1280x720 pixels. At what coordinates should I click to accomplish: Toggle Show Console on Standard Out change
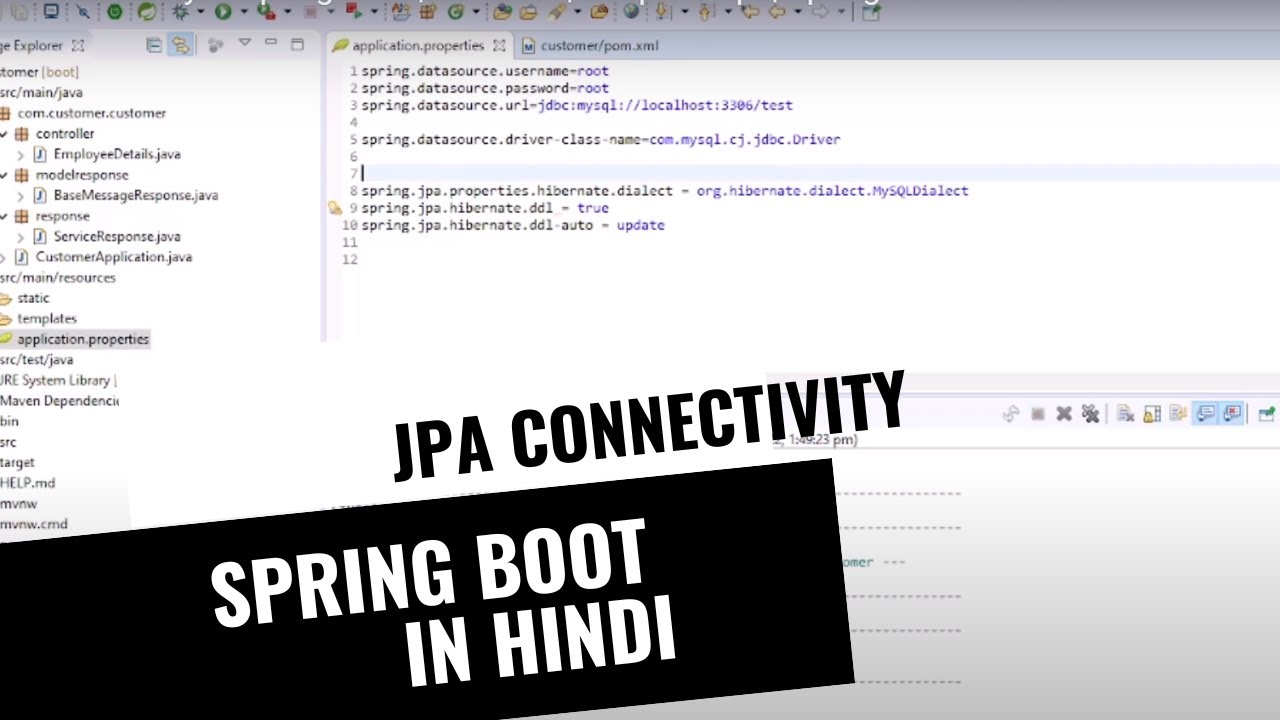[1206, 413]
